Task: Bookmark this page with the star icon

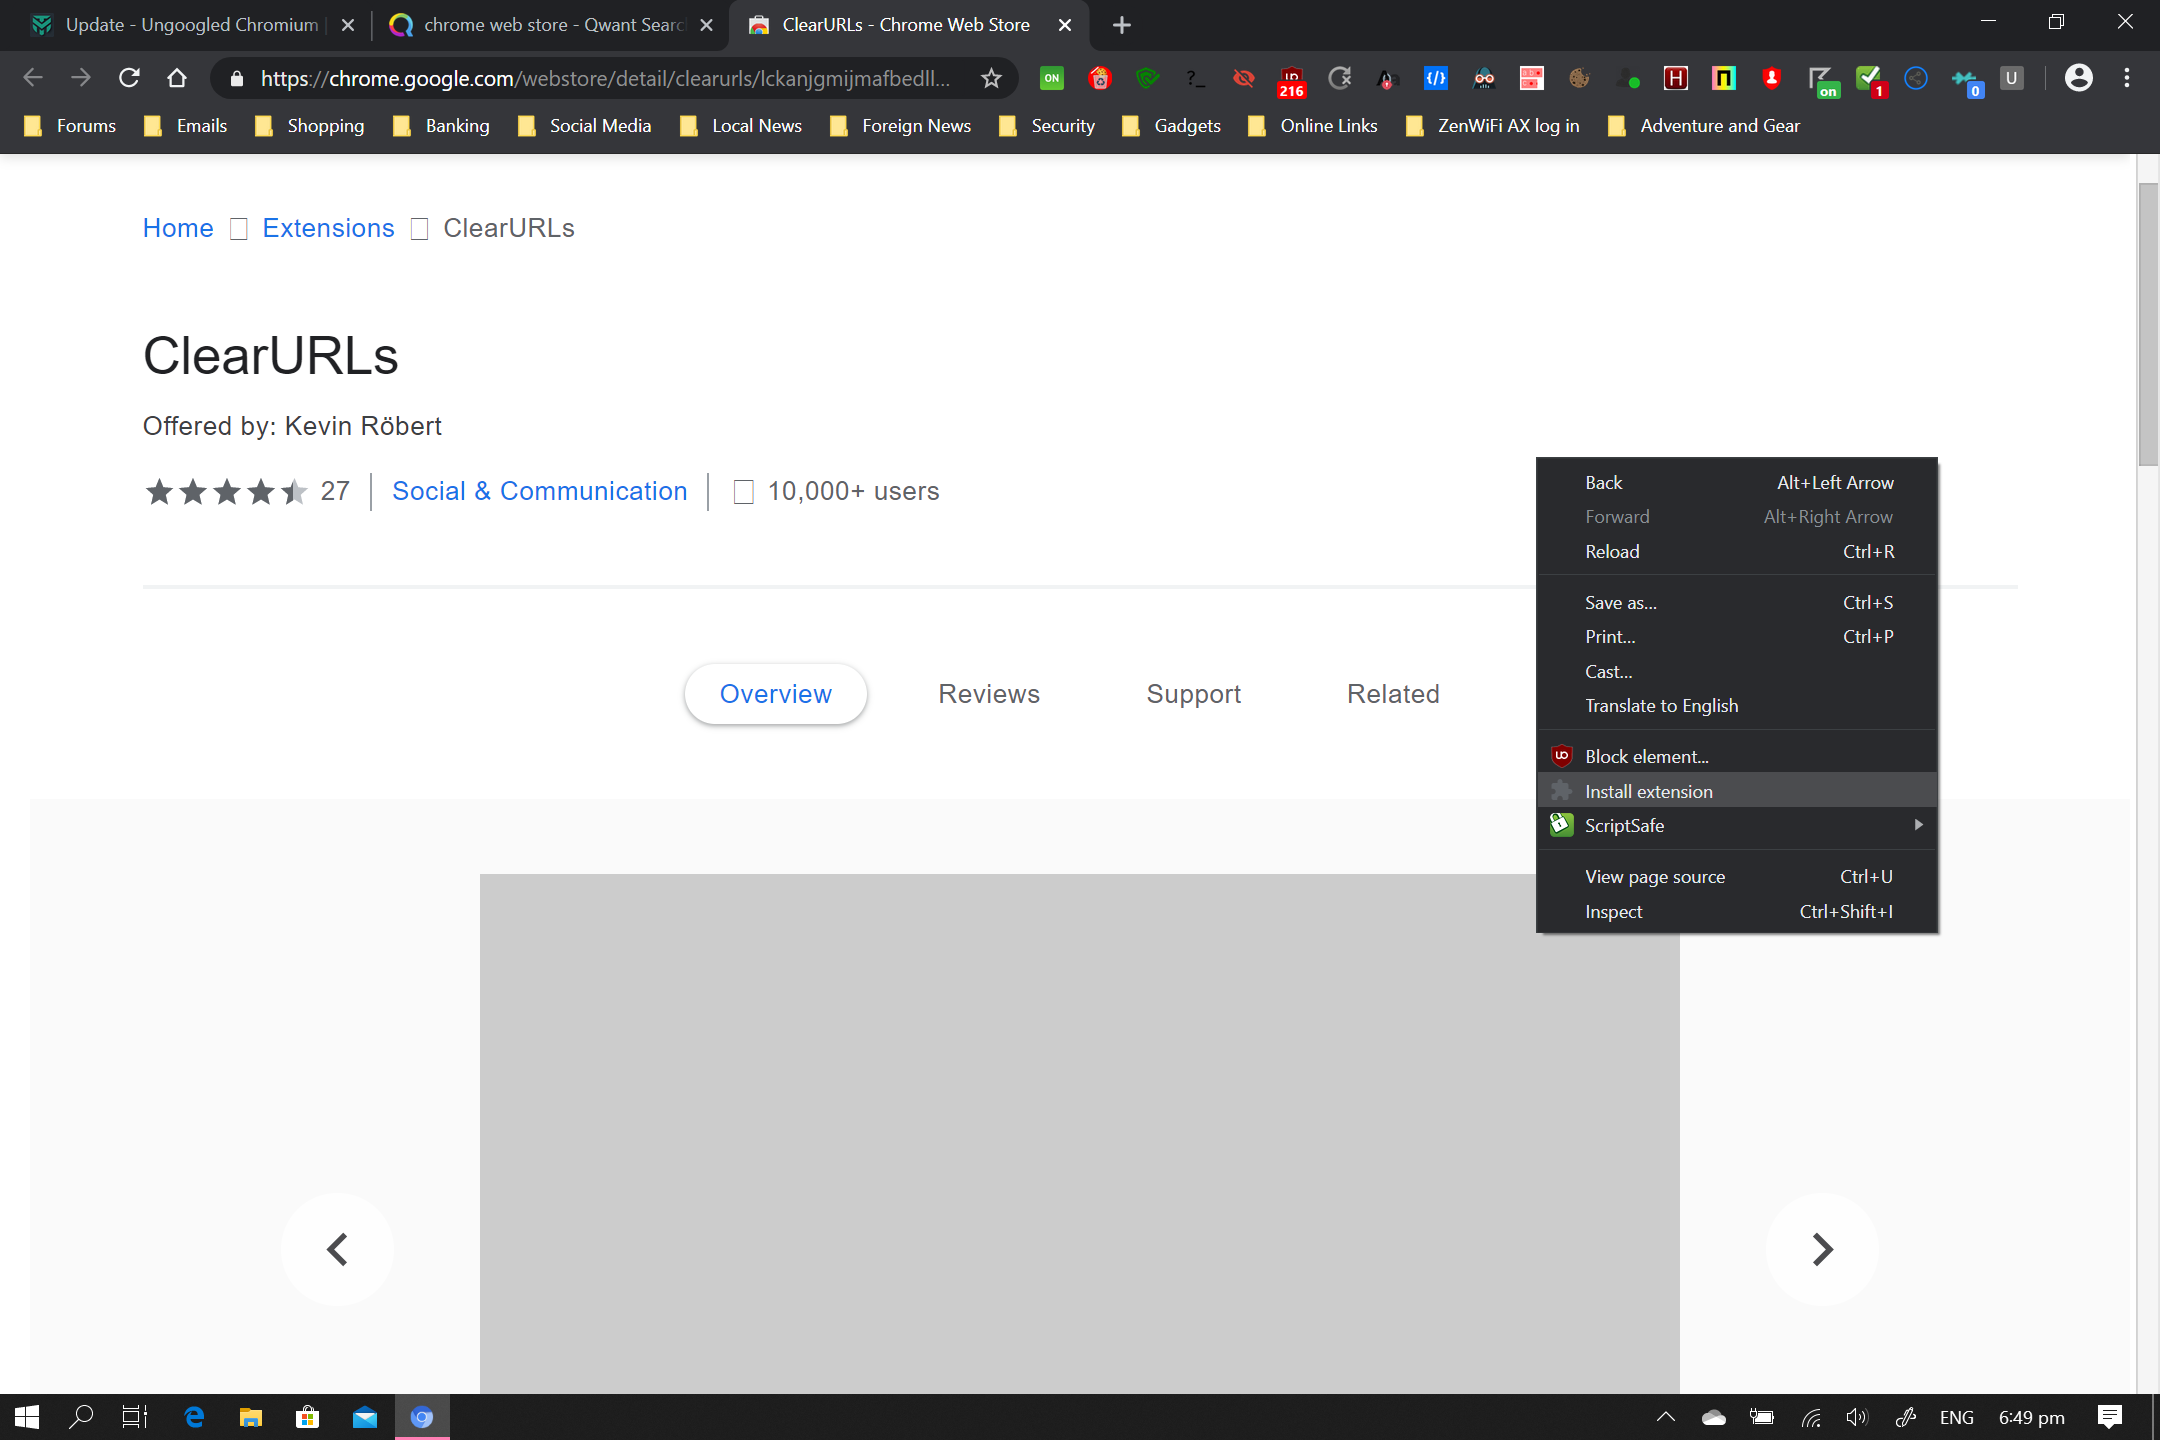Action: (x=991, y=78)
